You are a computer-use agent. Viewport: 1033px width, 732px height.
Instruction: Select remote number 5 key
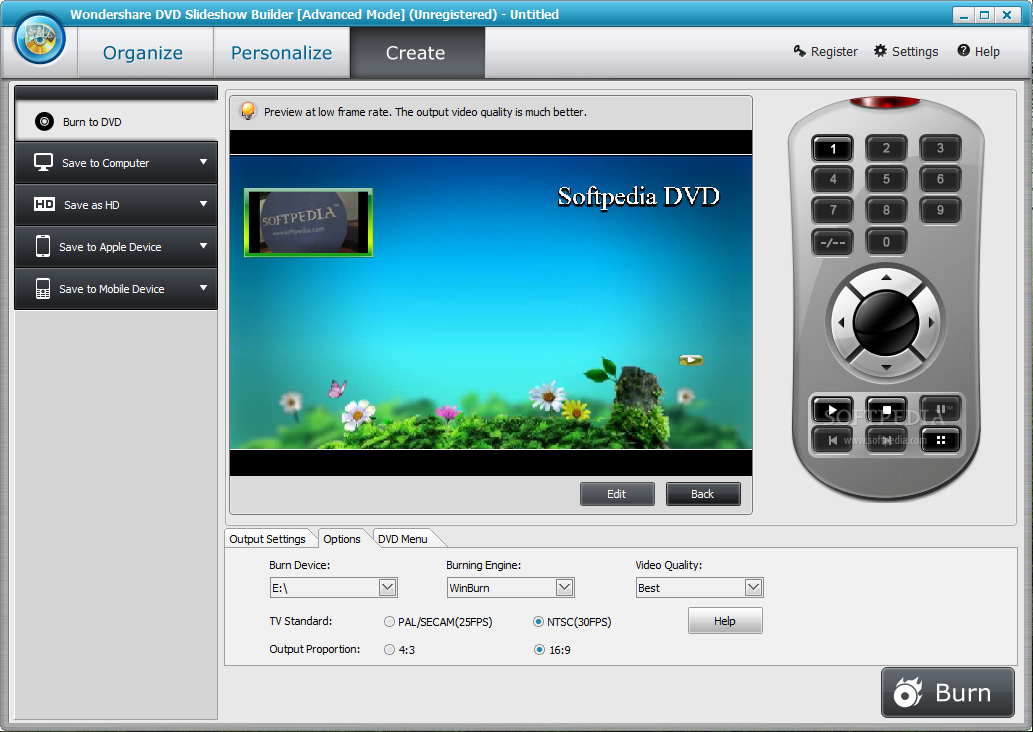pyautogui.click(x=886, y=179)
